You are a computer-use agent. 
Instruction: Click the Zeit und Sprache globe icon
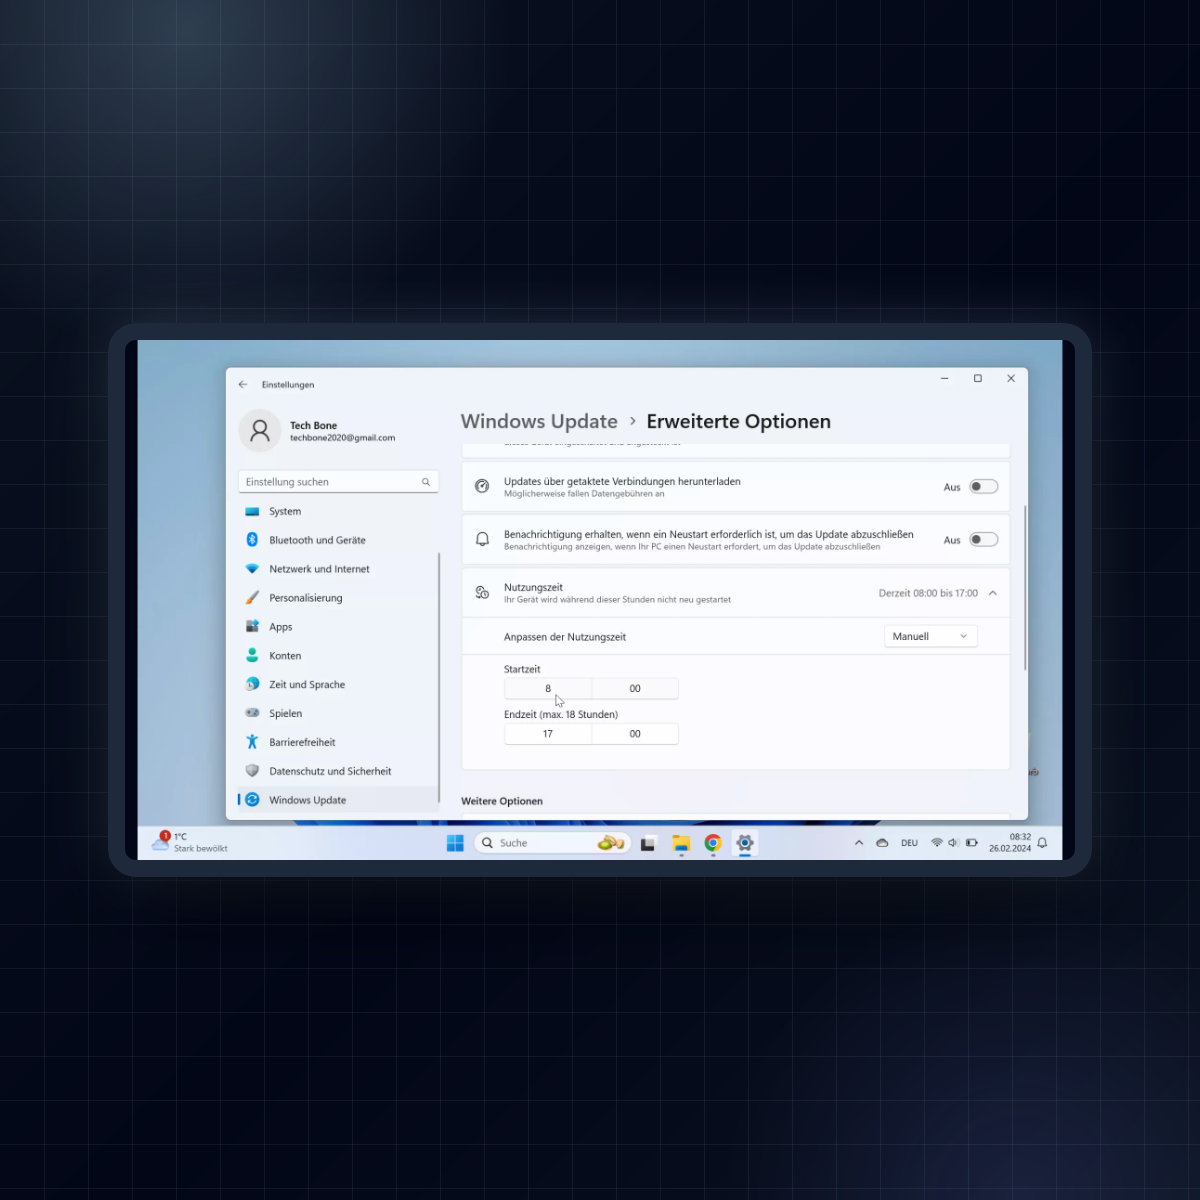(x=252, y=684)
